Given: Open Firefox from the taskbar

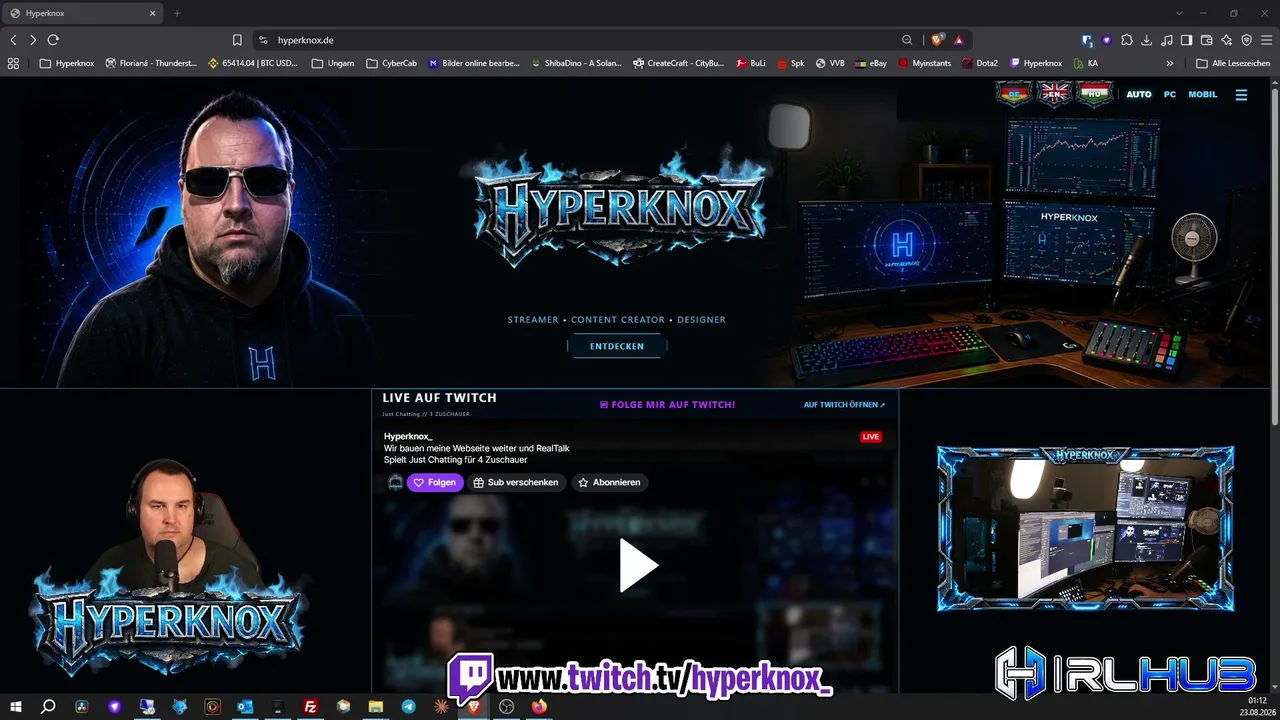Looking at the screenshot, I should point(539,707).
